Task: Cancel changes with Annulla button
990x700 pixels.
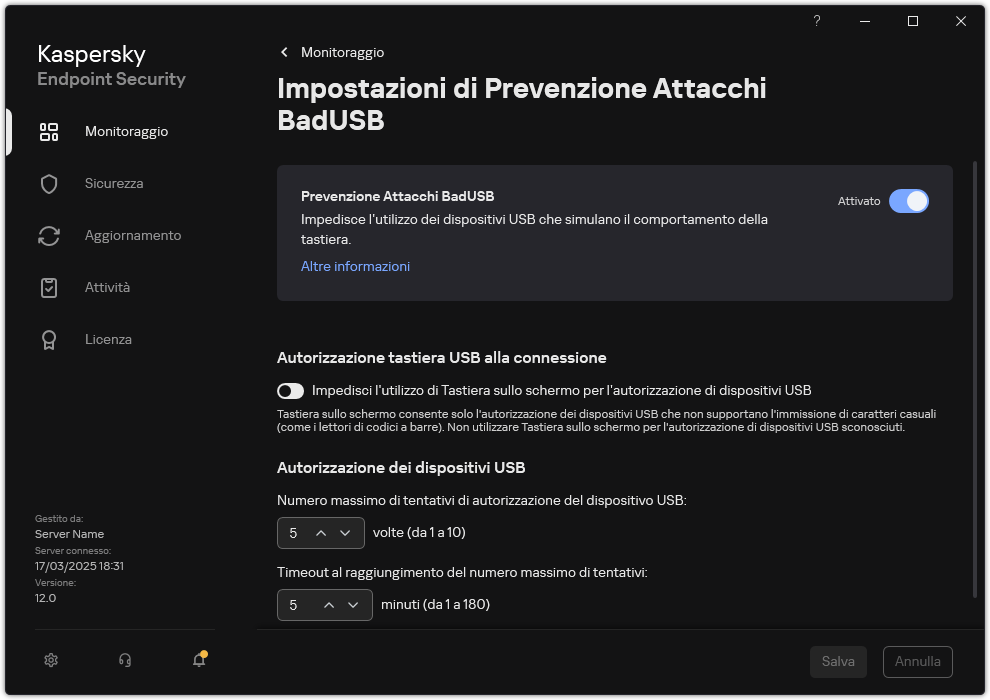Action: [x=917, y=661]
